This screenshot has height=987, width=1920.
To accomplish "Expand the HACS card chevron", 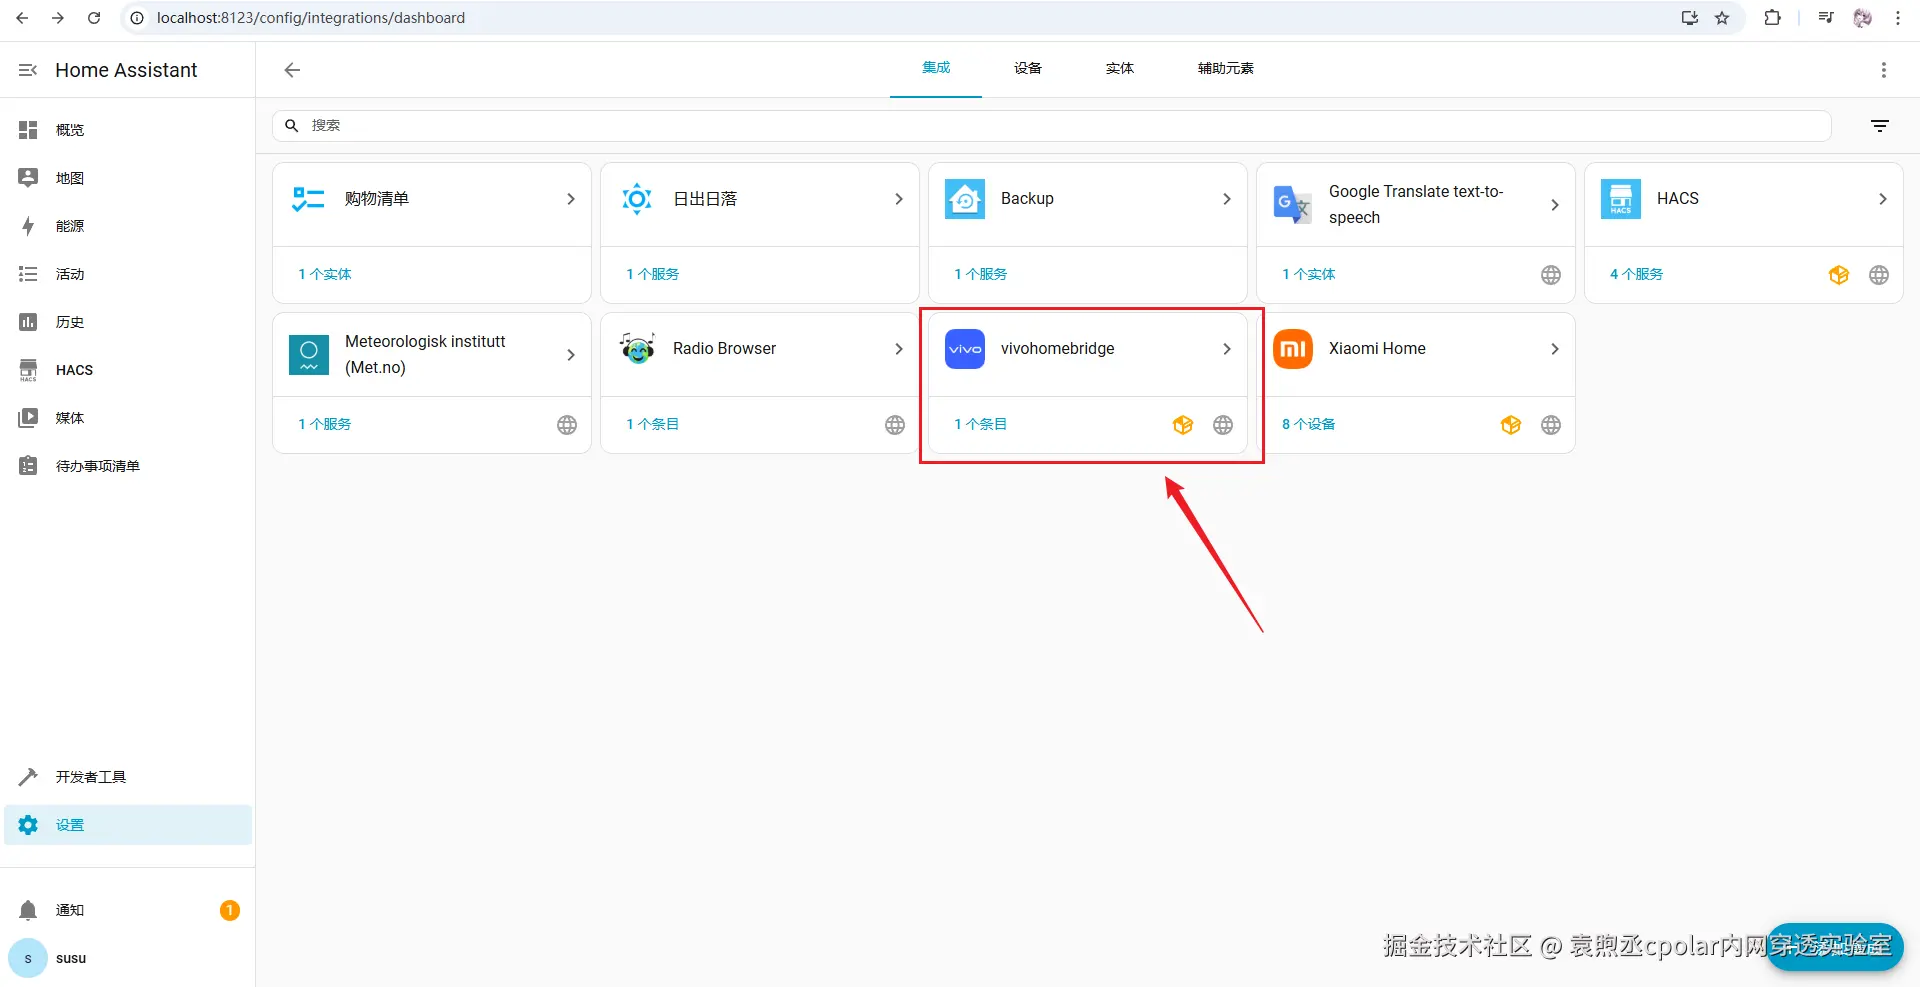I will (1883, 199).
